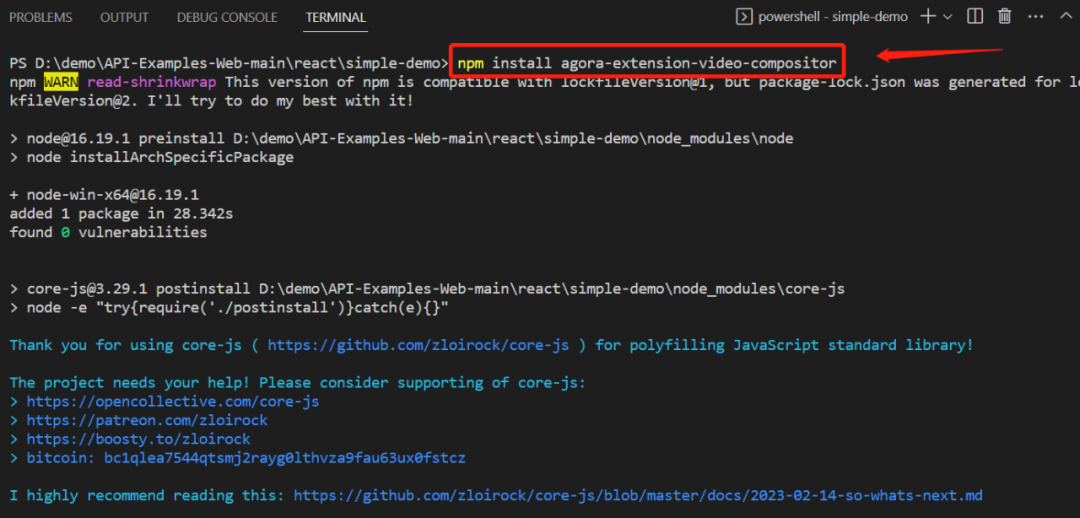This screenshot has height=518, width=1080.
Task: Open the github.com/zloirock/core-js link
Action: pyautogui.click(x=418, y=345)
